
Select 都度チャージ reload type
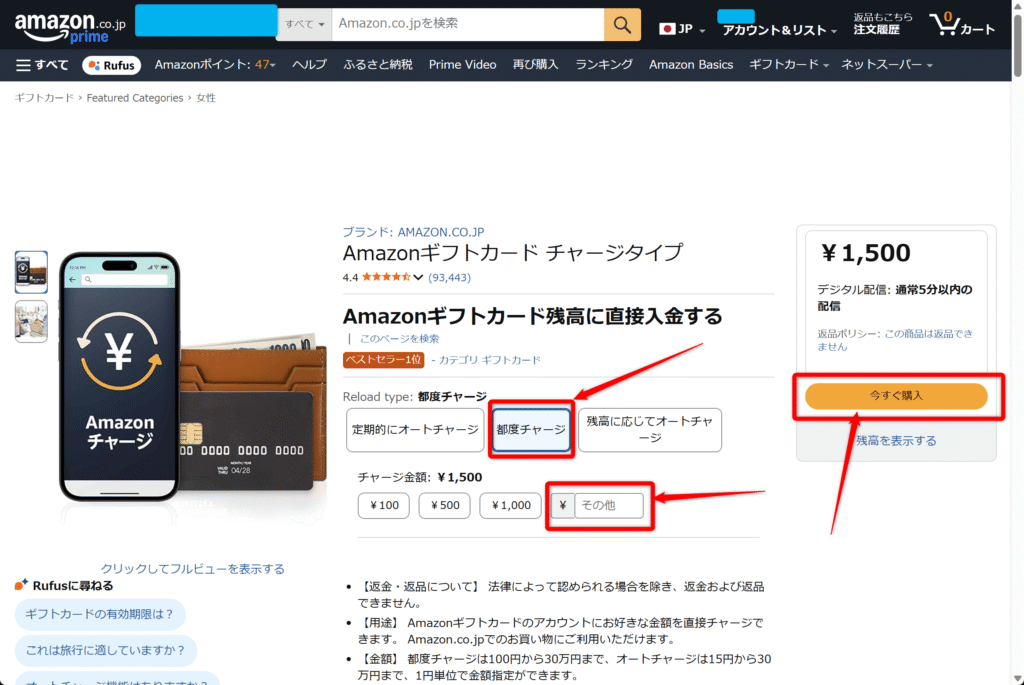[x=531, y=430]
